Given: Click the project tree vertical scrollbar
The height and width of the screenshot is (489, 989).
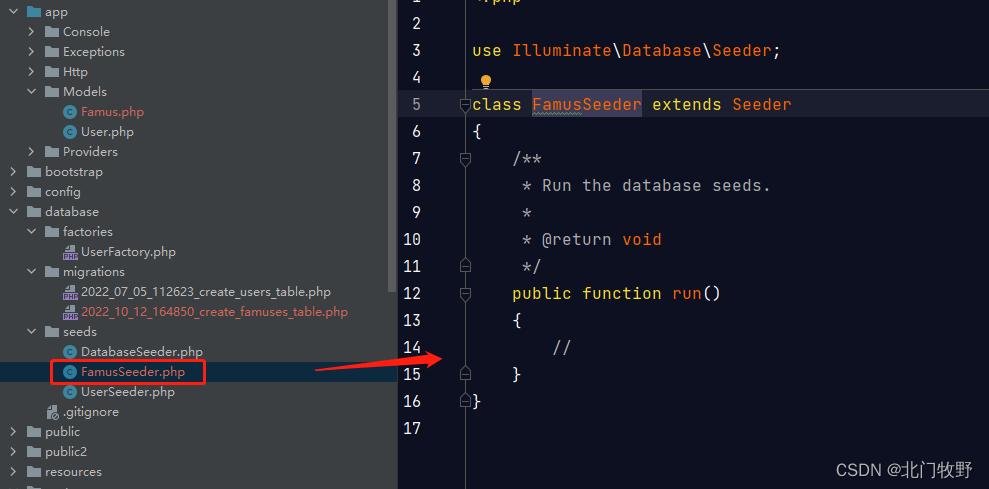Looking at the screenshot, I should [393, 145].
